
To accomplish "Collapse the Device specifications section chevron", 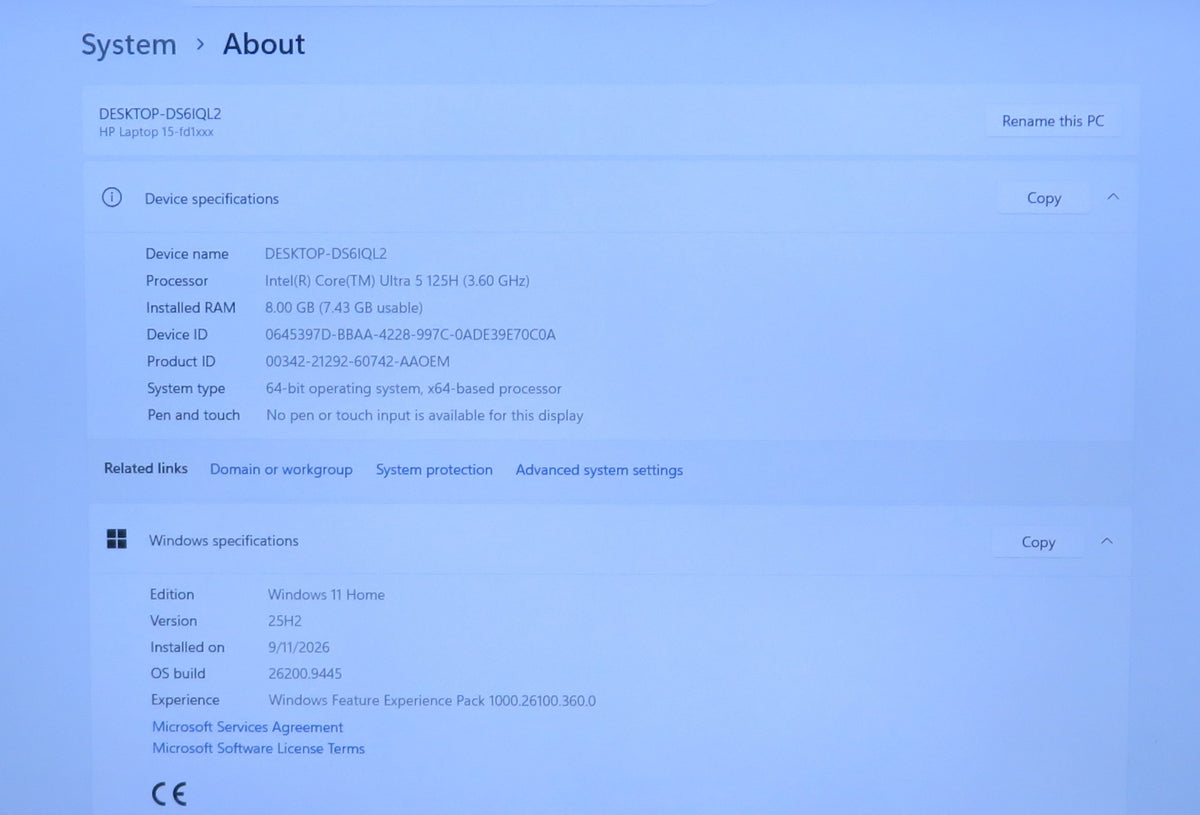I will coord(1113,197).
